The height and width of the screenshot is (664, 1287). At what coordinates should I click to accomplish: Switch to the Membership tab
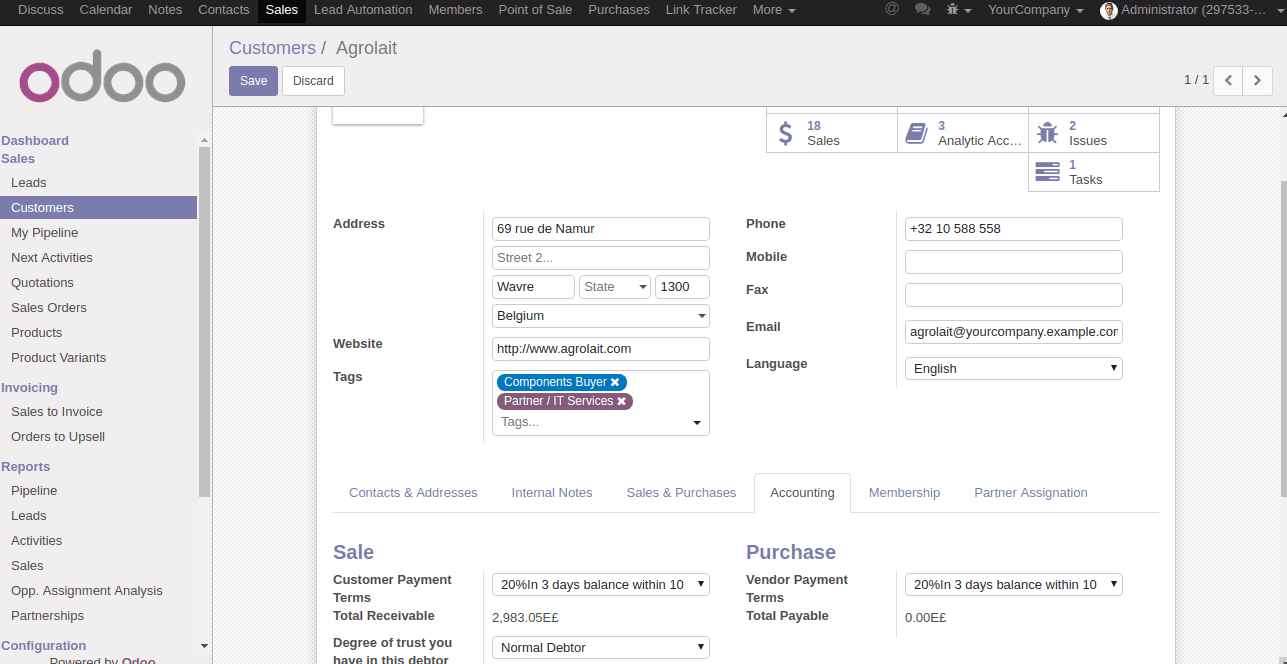coord(904,493)
